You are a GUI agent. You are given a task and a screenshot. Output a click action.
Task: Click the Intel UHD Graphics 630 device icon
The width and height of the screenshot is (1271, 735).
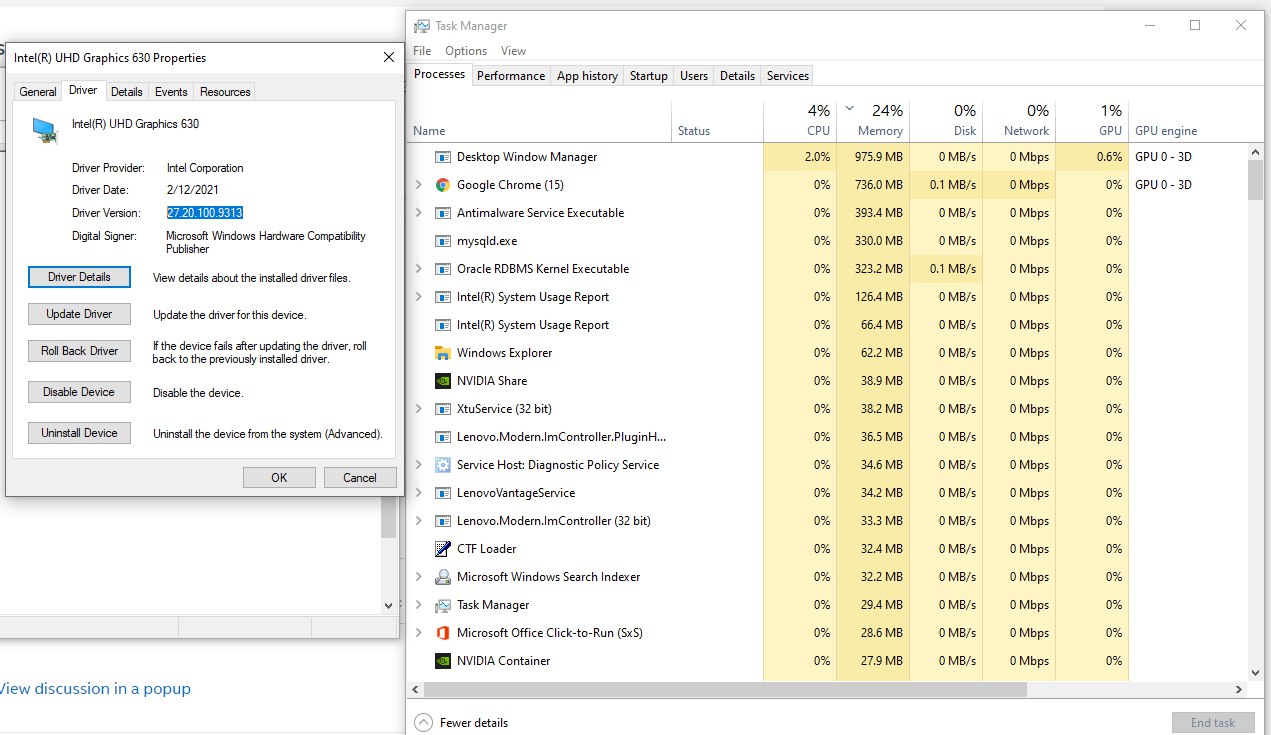[x=45, y=130]
